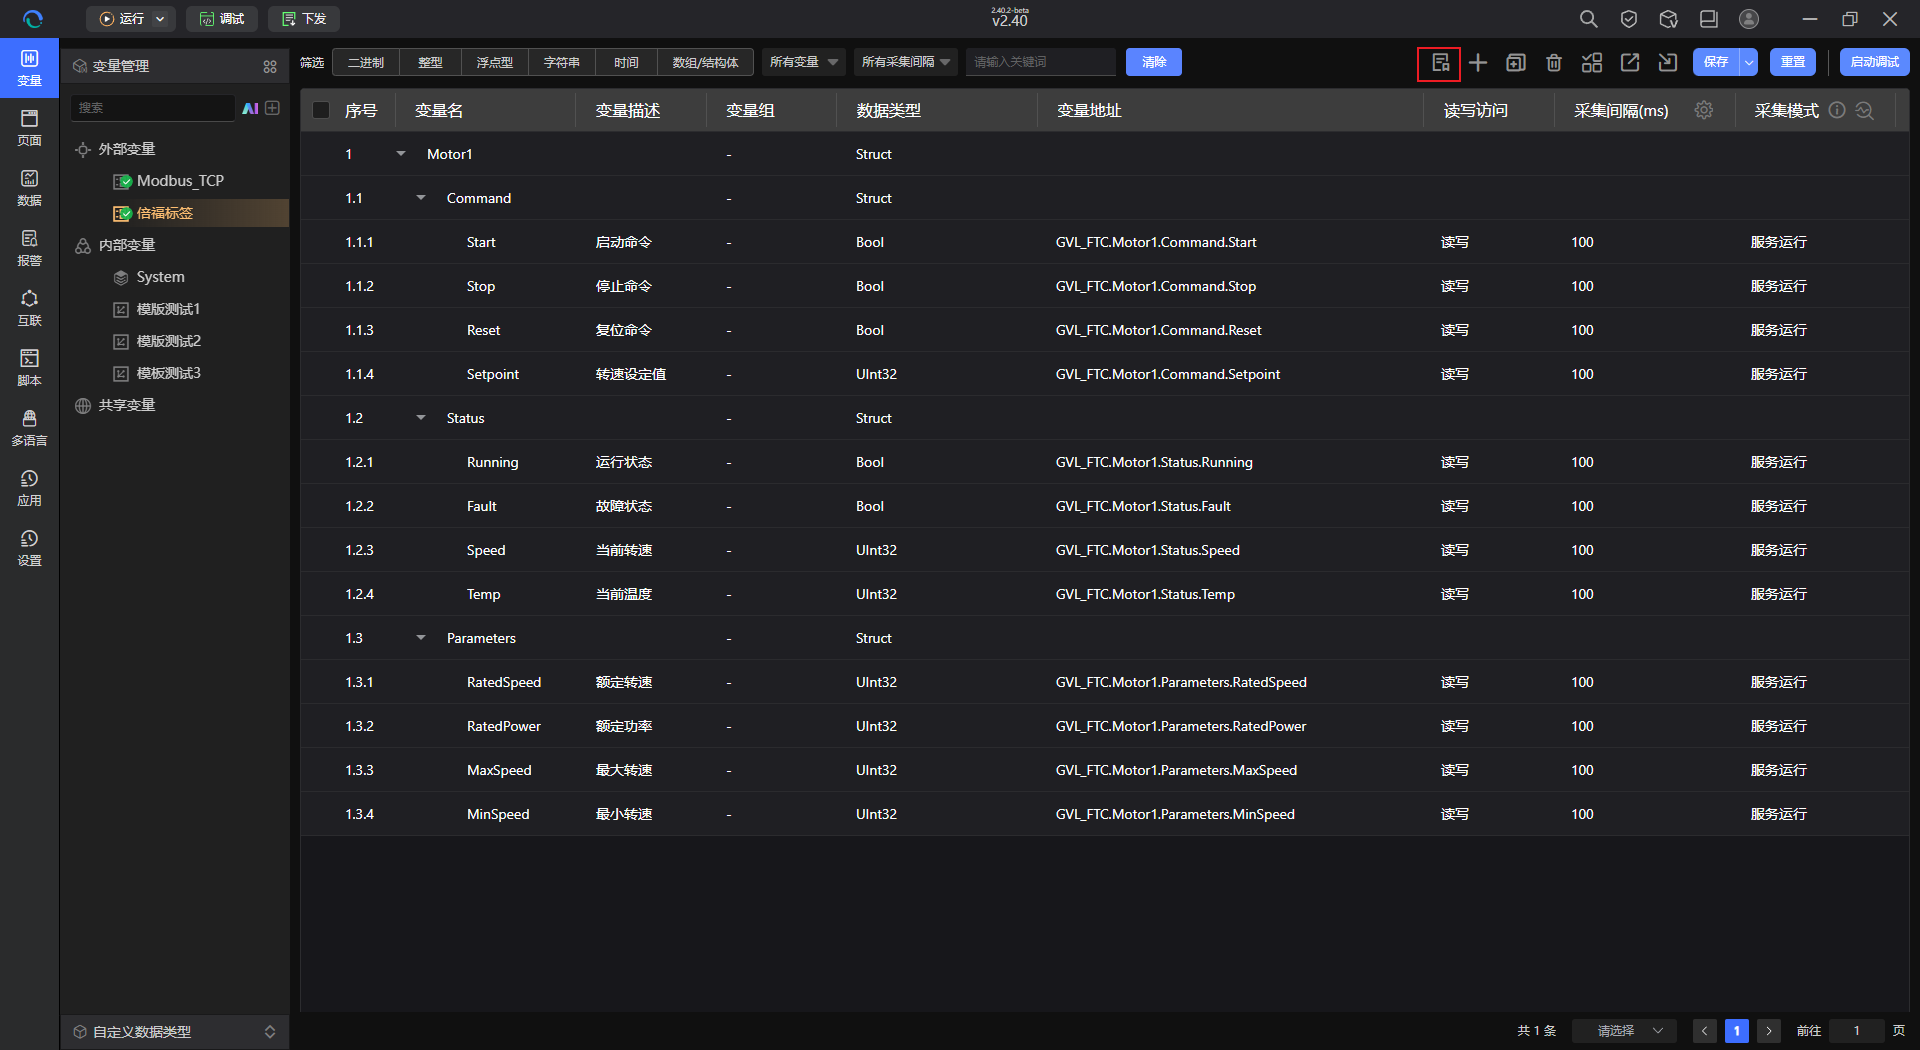Screen dimensions: 1920x1050
Task: Click the add-node plus icon beside AI
Action: [x=272, y=108]
